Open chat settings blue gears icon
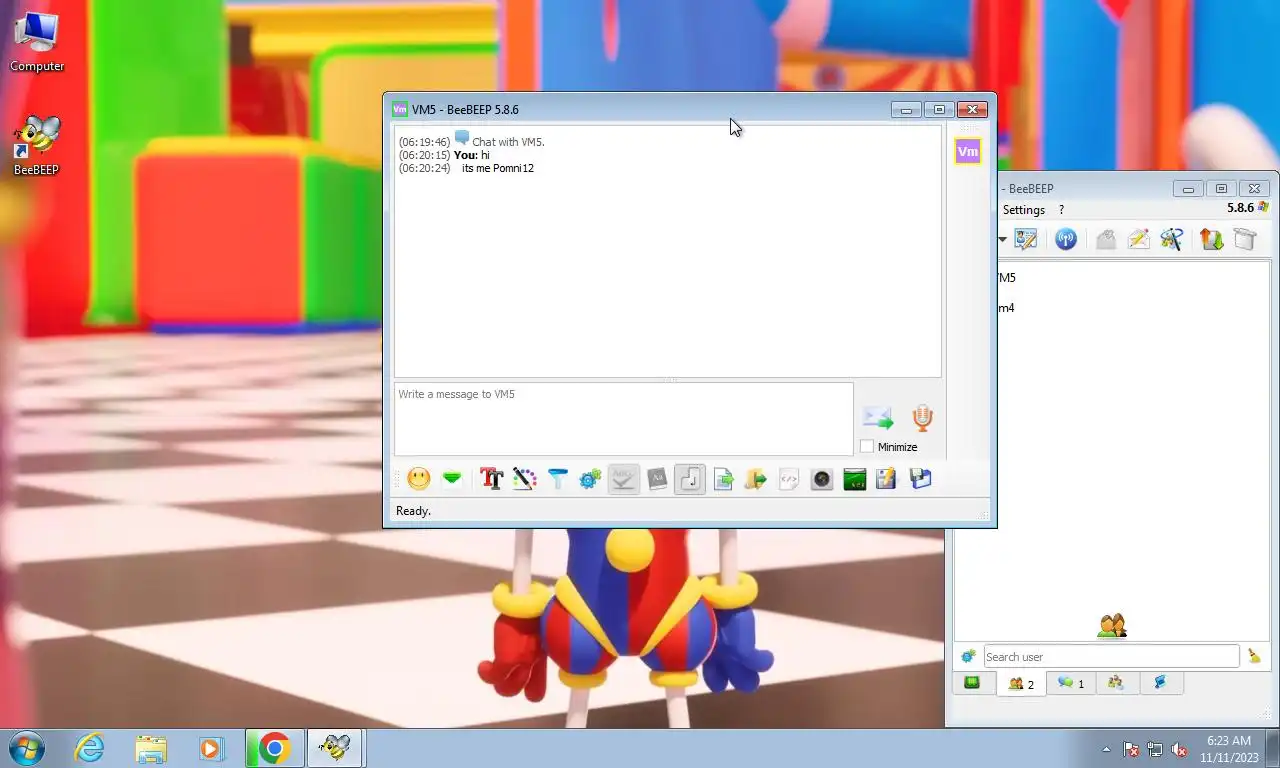1280x768 pixels. point(590,479)
